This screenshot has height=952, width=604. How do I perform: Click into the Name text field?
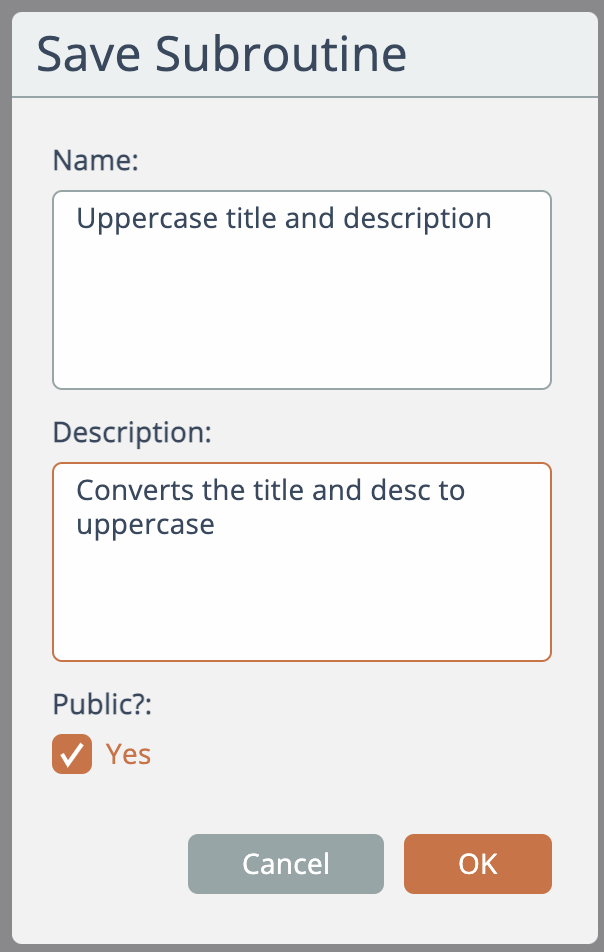click(301, 290)
